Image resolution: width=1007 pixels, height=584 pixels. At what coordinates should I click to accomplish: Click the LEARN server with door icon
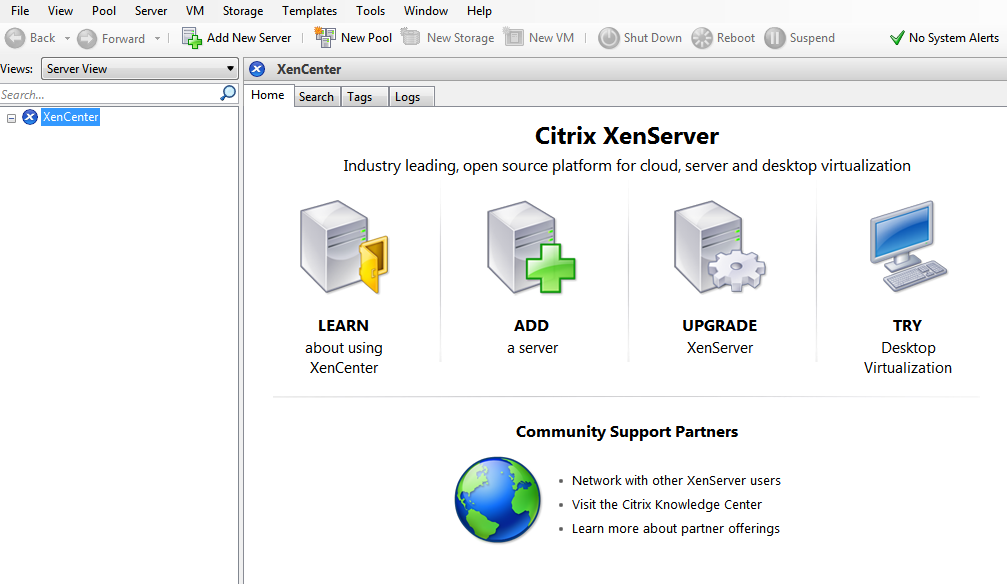click(343, 248)
